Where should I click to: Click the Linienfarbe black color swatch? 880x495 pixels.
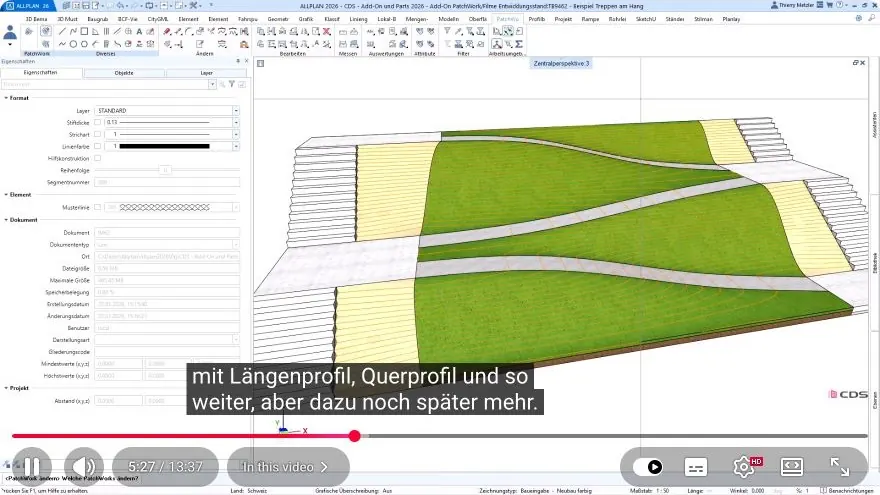click(164, 146)
